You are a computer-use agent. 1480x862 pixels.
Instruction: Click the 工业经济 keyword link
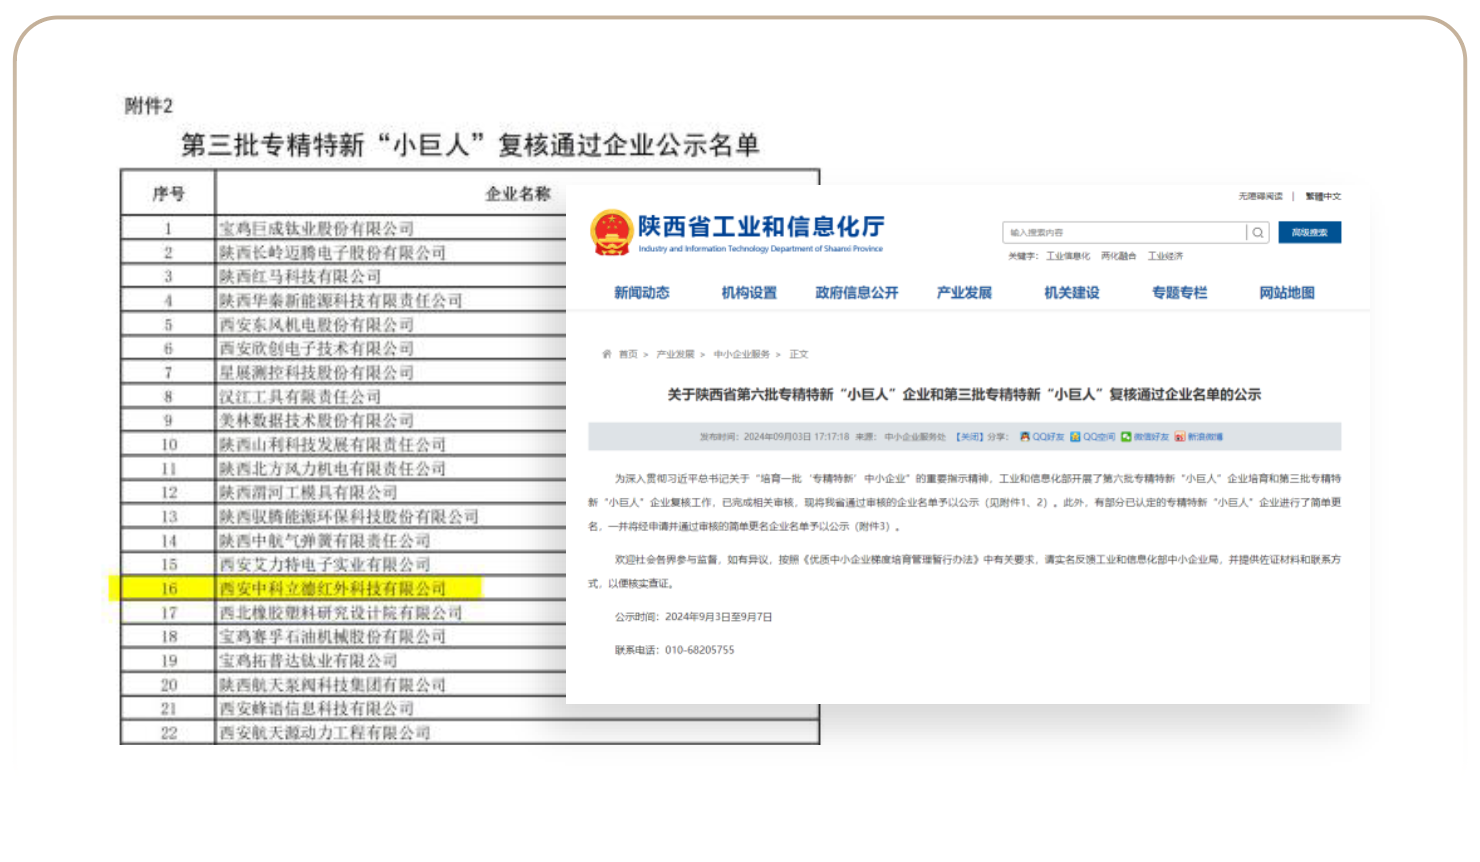point(1165,256)
